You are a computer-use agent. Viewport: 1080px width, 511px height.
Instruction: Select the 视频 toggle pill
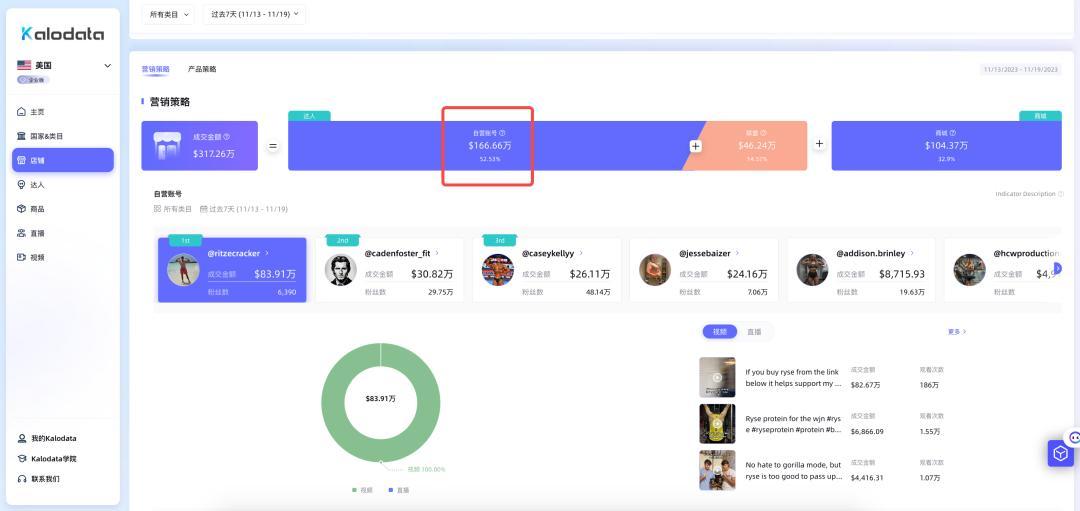click(x=720, y=332)
